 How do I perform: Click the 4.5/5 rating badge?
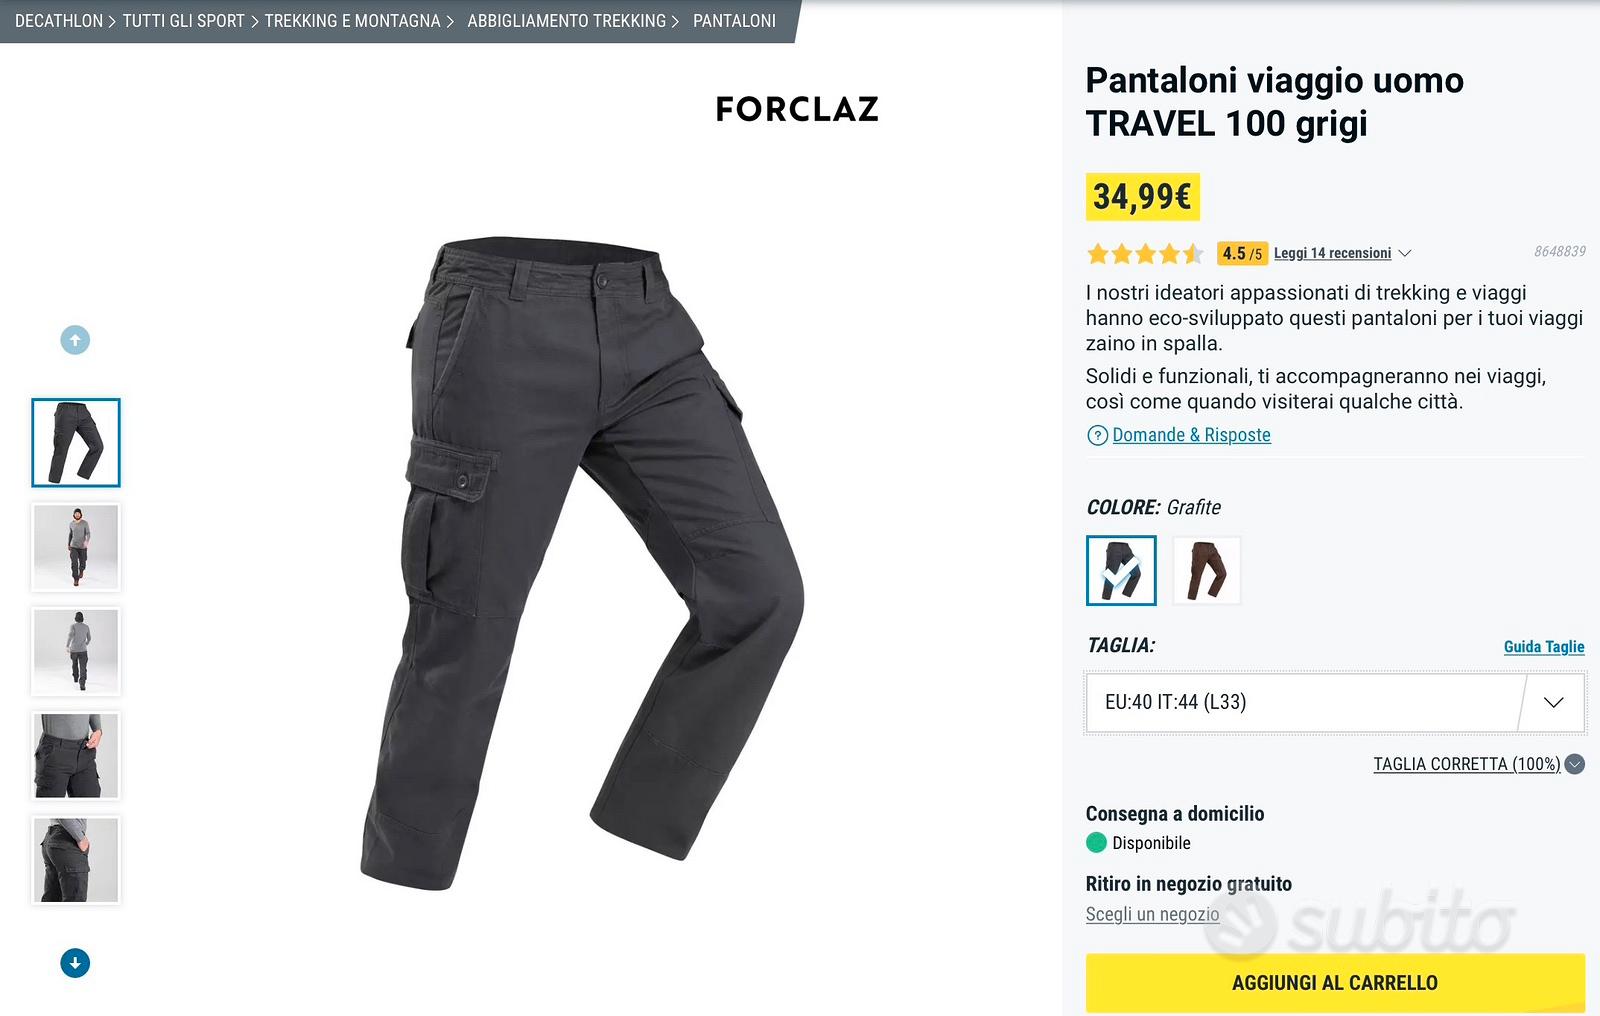[x=1242, y=253]
